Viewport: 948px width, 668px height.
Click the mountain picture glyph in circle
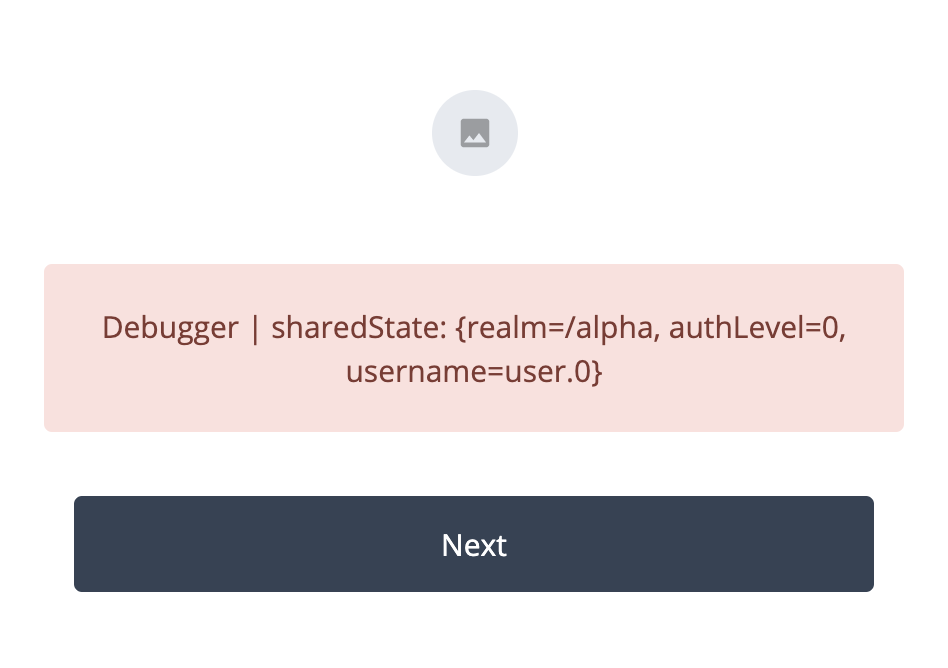coord(475,133)
